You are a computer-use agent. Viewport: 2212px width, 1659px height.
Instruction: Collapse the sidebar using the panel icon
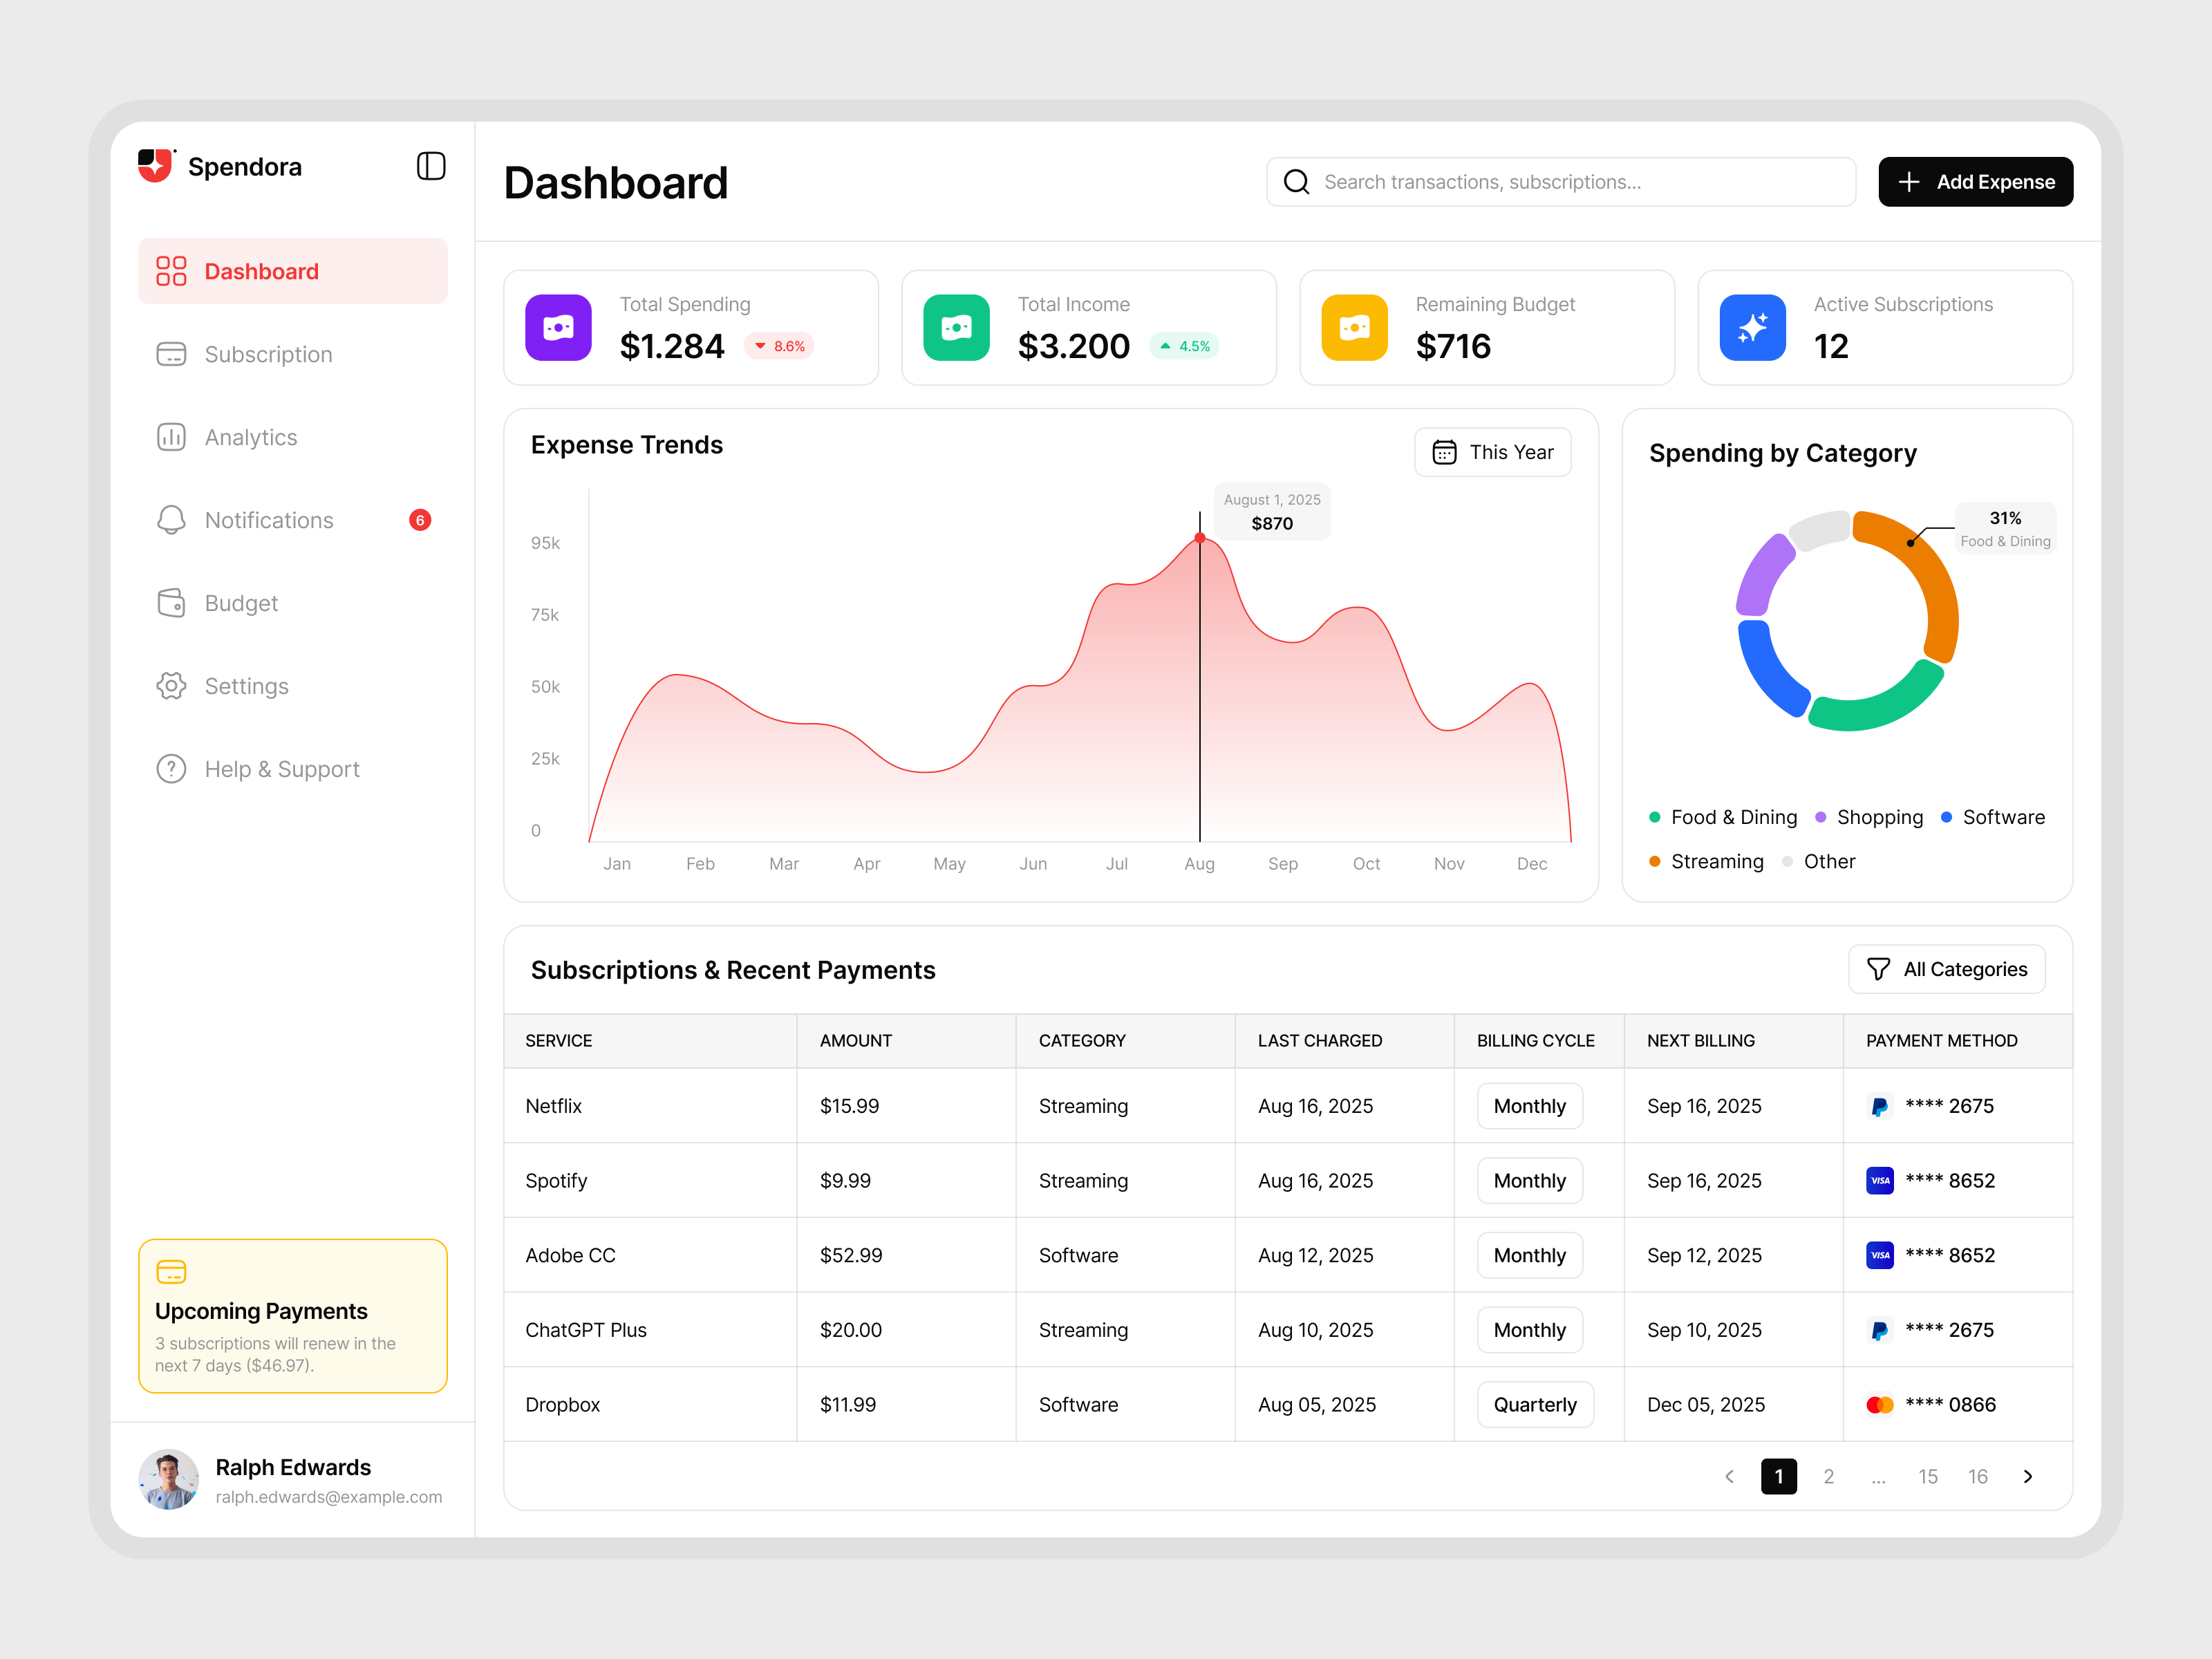click(x=430, y=166)
